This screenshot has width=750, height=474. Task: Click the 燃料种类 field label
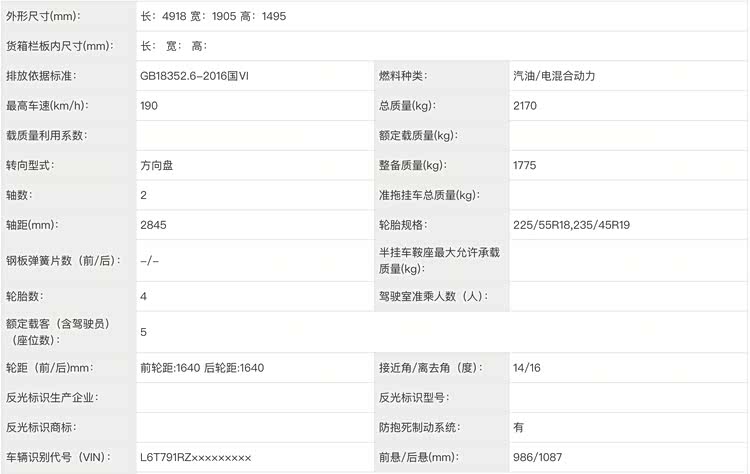(x=402, y=76)
